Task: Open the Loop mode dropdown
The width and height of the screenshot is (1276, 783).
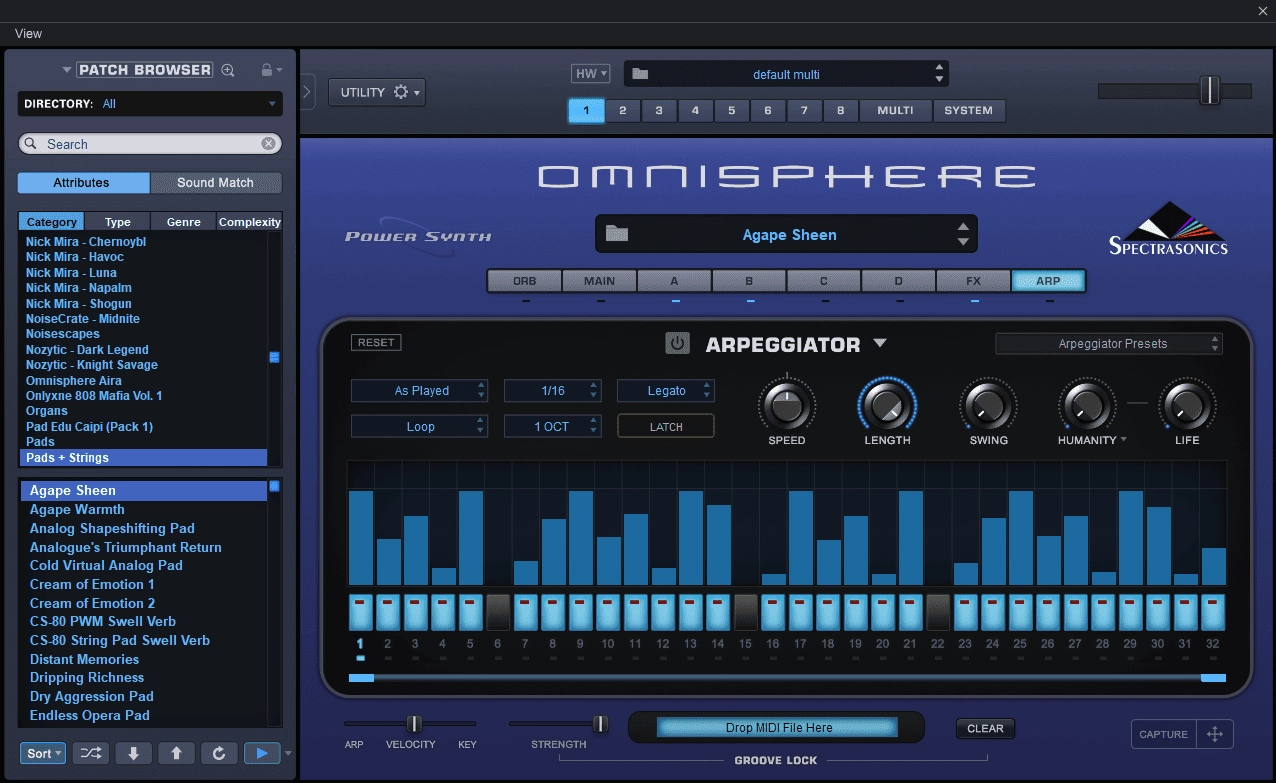Action: (419, 426)
